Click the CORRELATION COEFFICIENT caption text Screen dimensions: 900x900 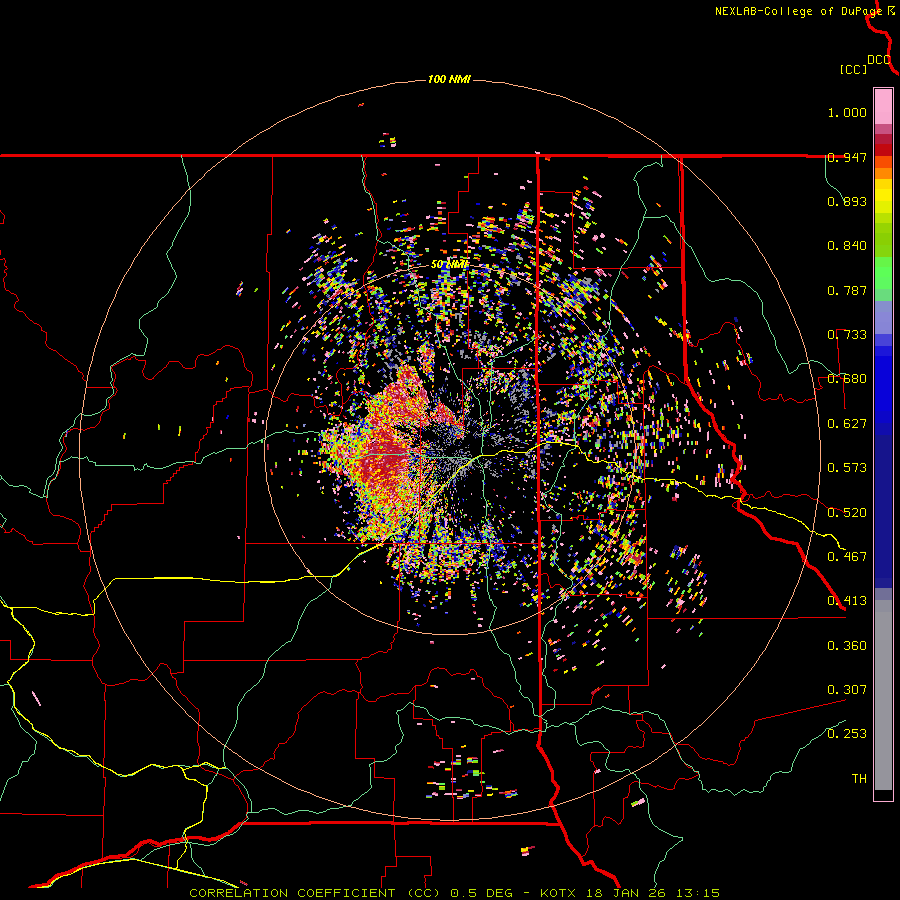point(292,893)
